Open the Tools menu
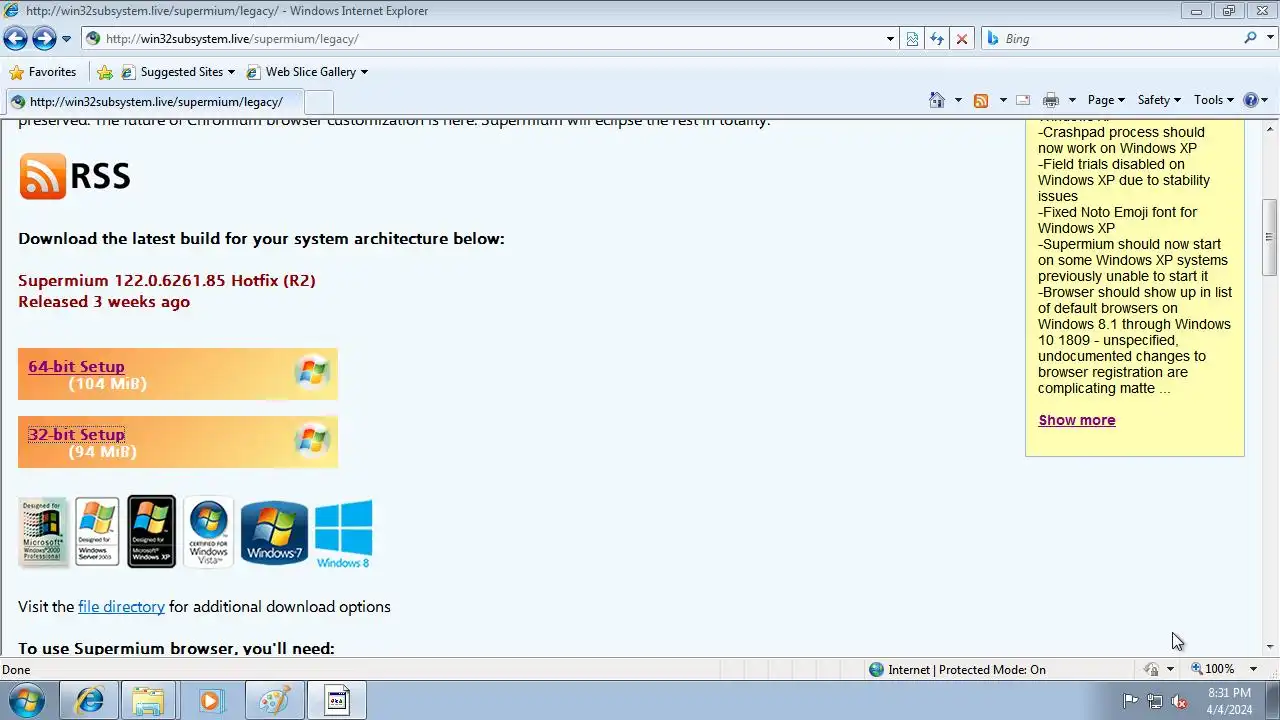 (1213, 100)
